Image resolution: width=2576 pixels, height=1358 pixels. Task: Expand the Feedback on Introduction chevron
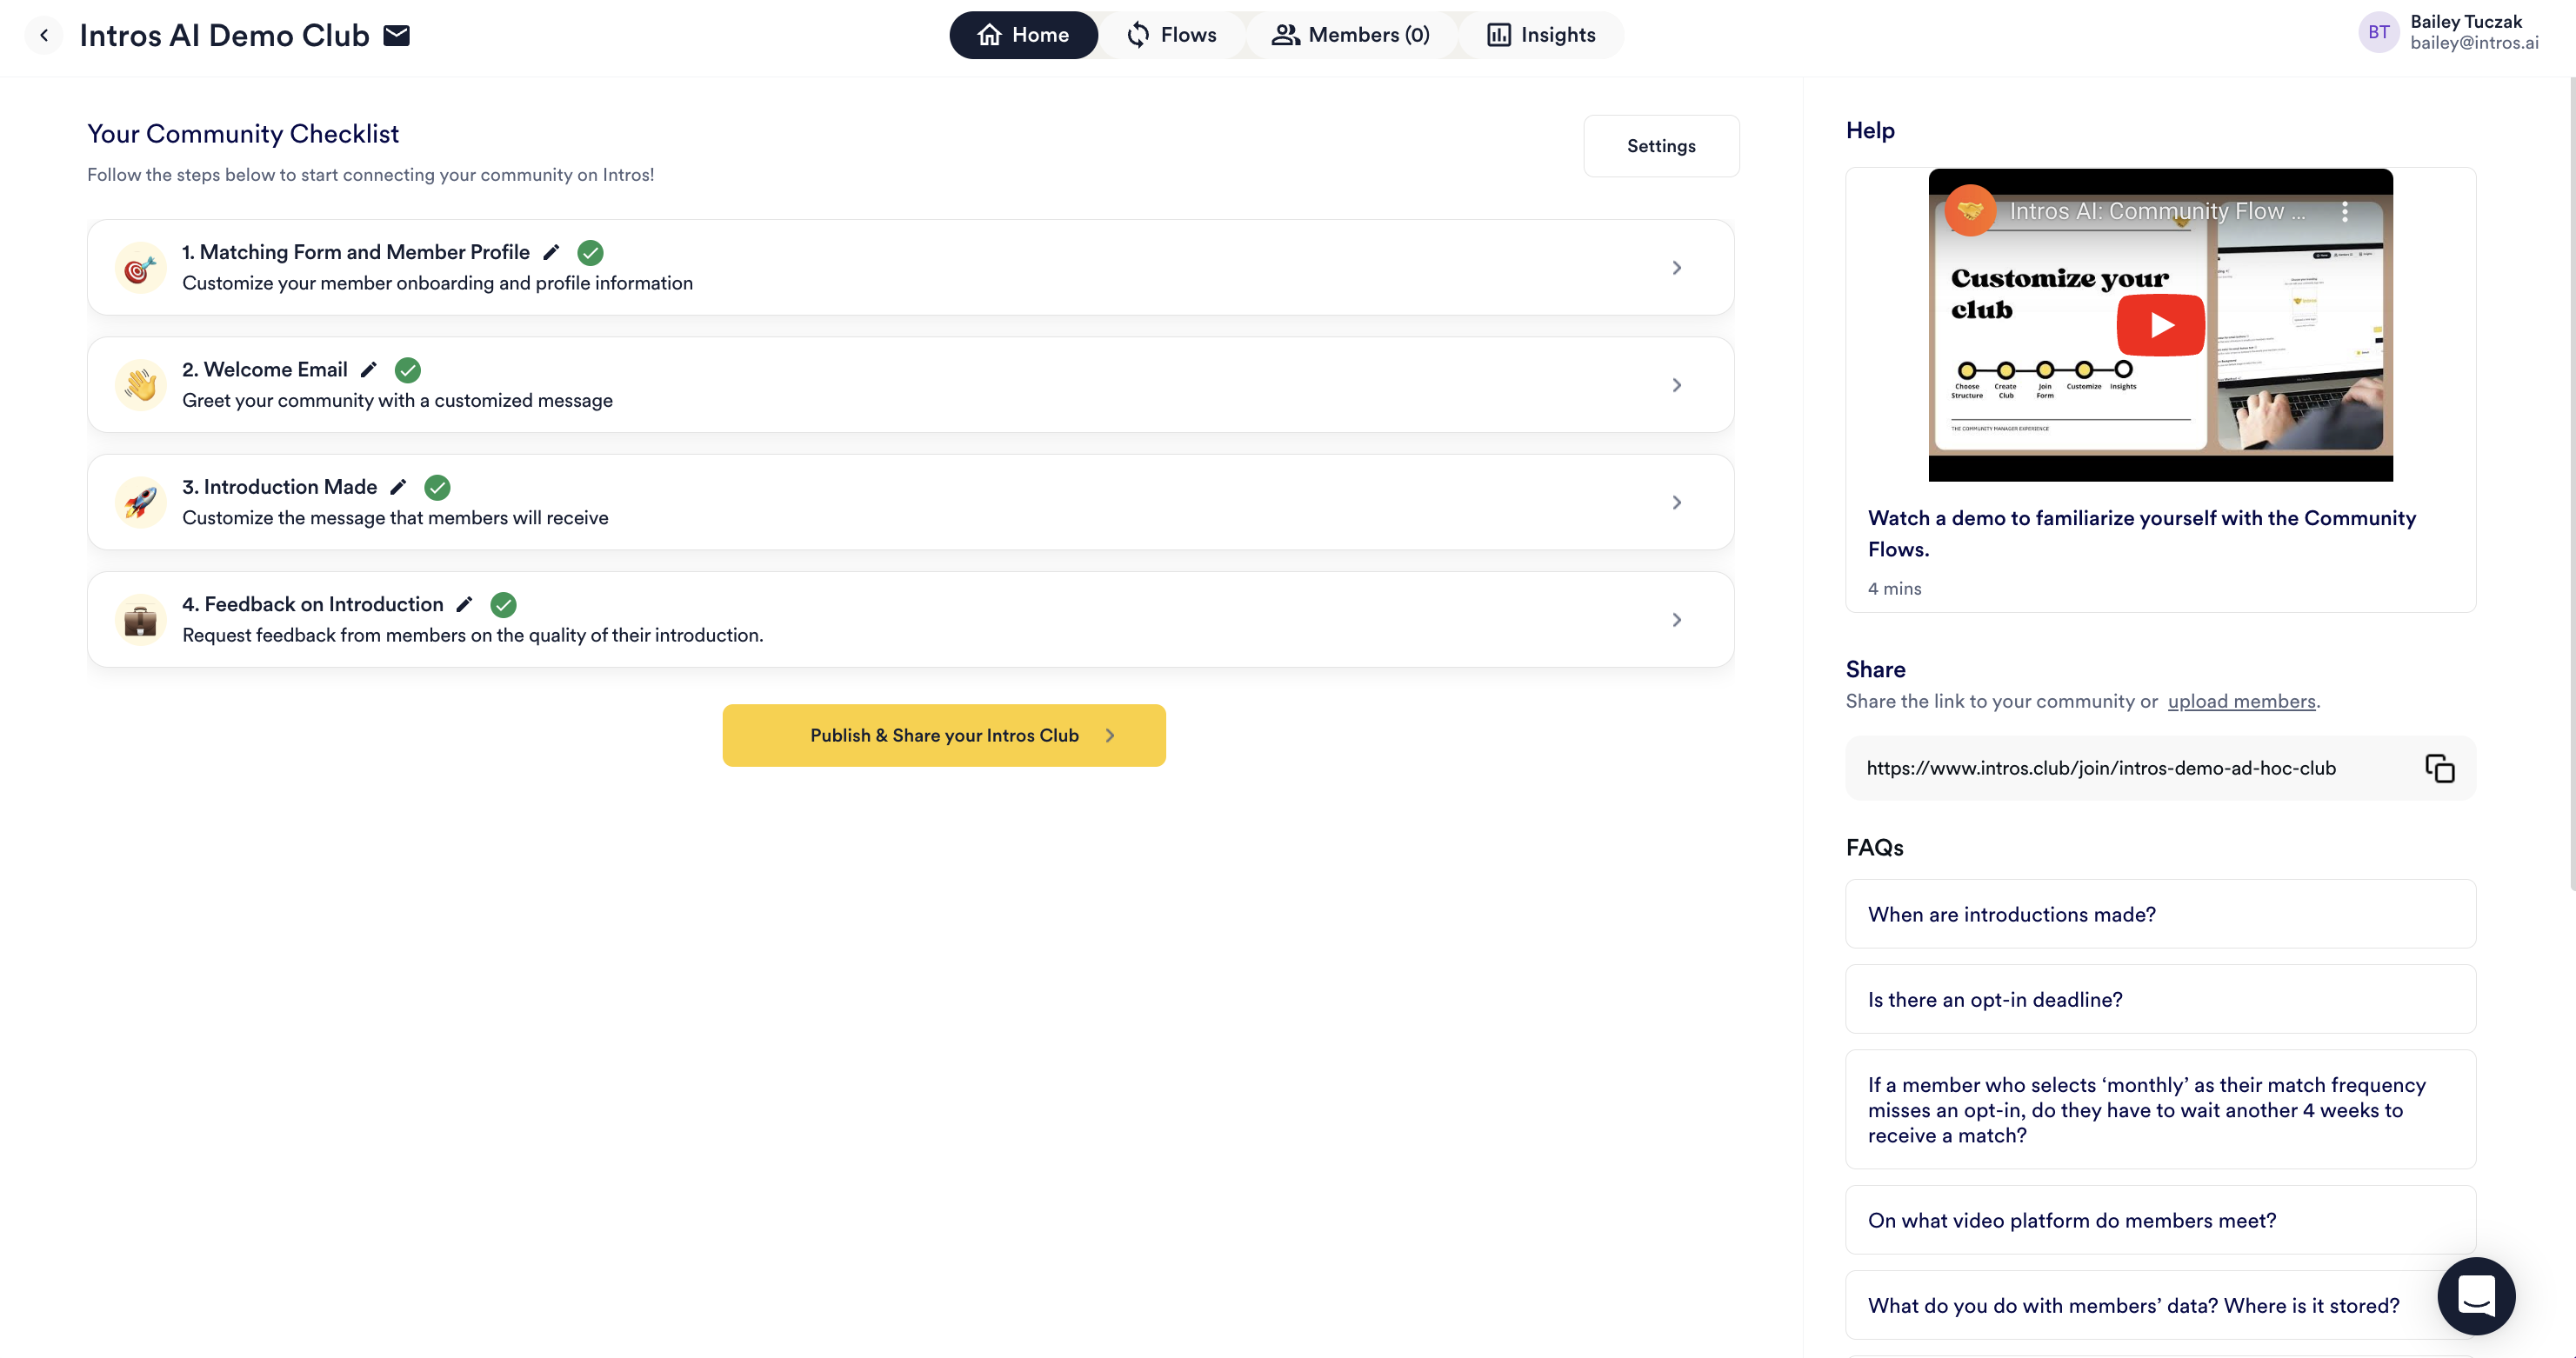coord(1677,620)
